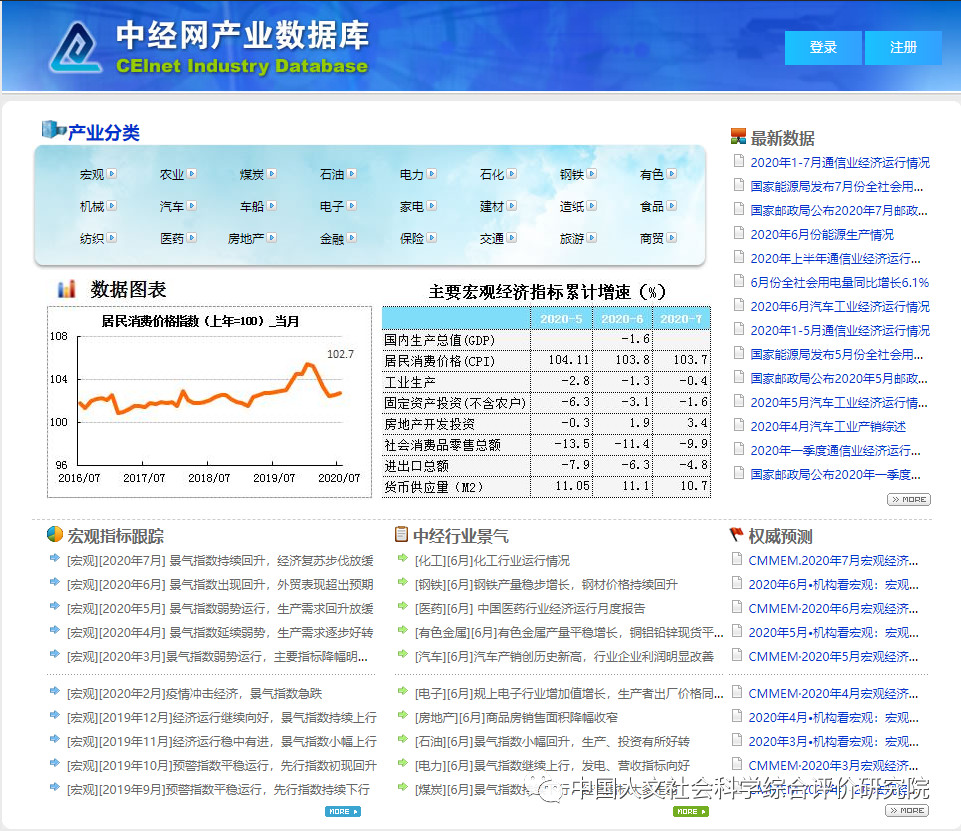
Task: Open the 2020年6月汽车工业经济运行情况 link
Action: pos(839,306)
